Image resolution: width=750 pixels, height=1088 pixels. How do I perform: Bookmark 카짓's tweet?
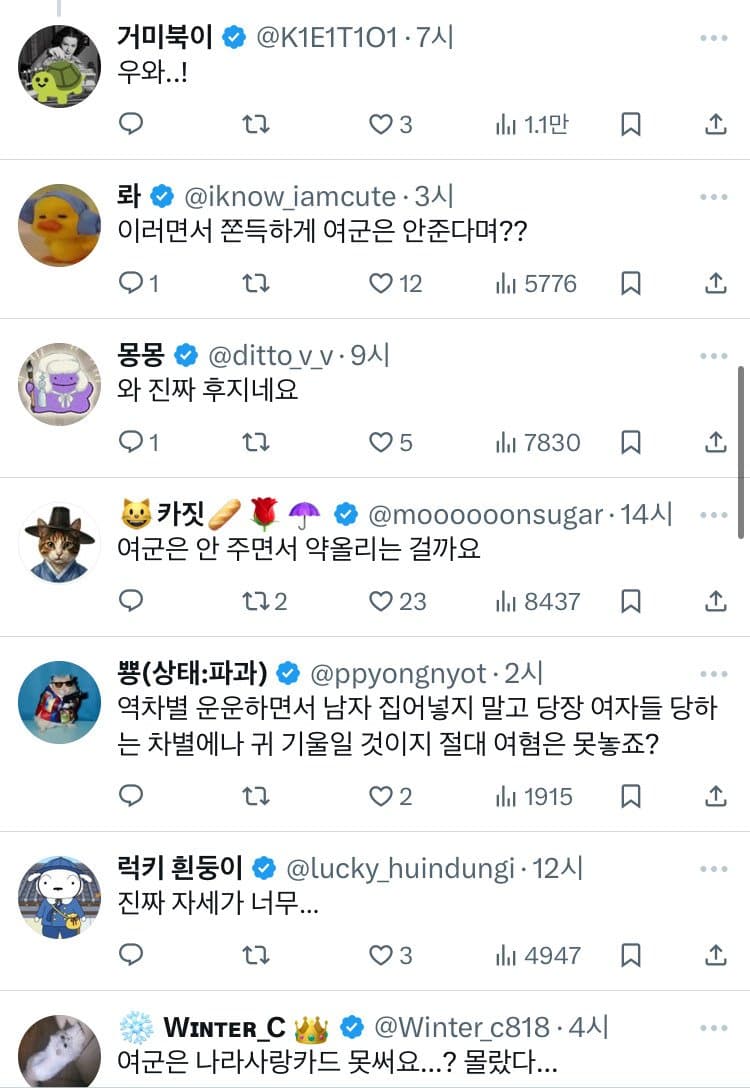pos(631,601)
